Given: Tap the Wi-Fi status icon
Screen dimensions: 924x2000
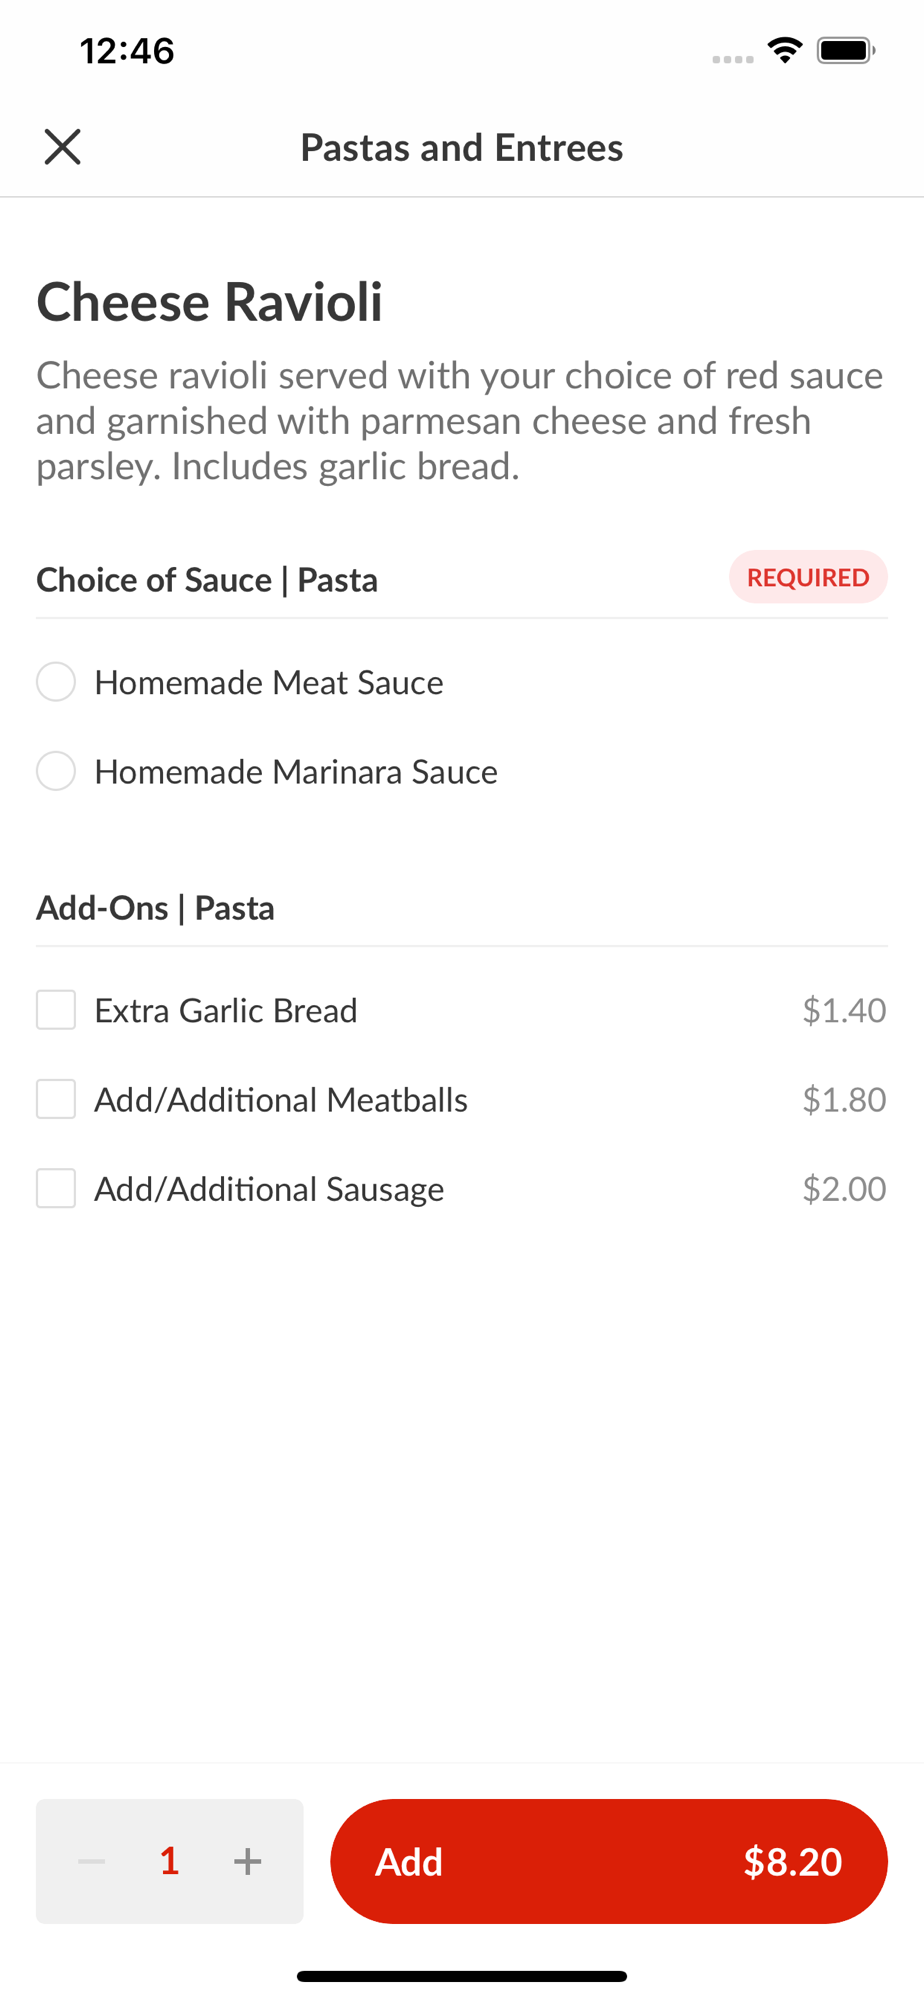Looking at the screenshot, I should tap(785, 50).
